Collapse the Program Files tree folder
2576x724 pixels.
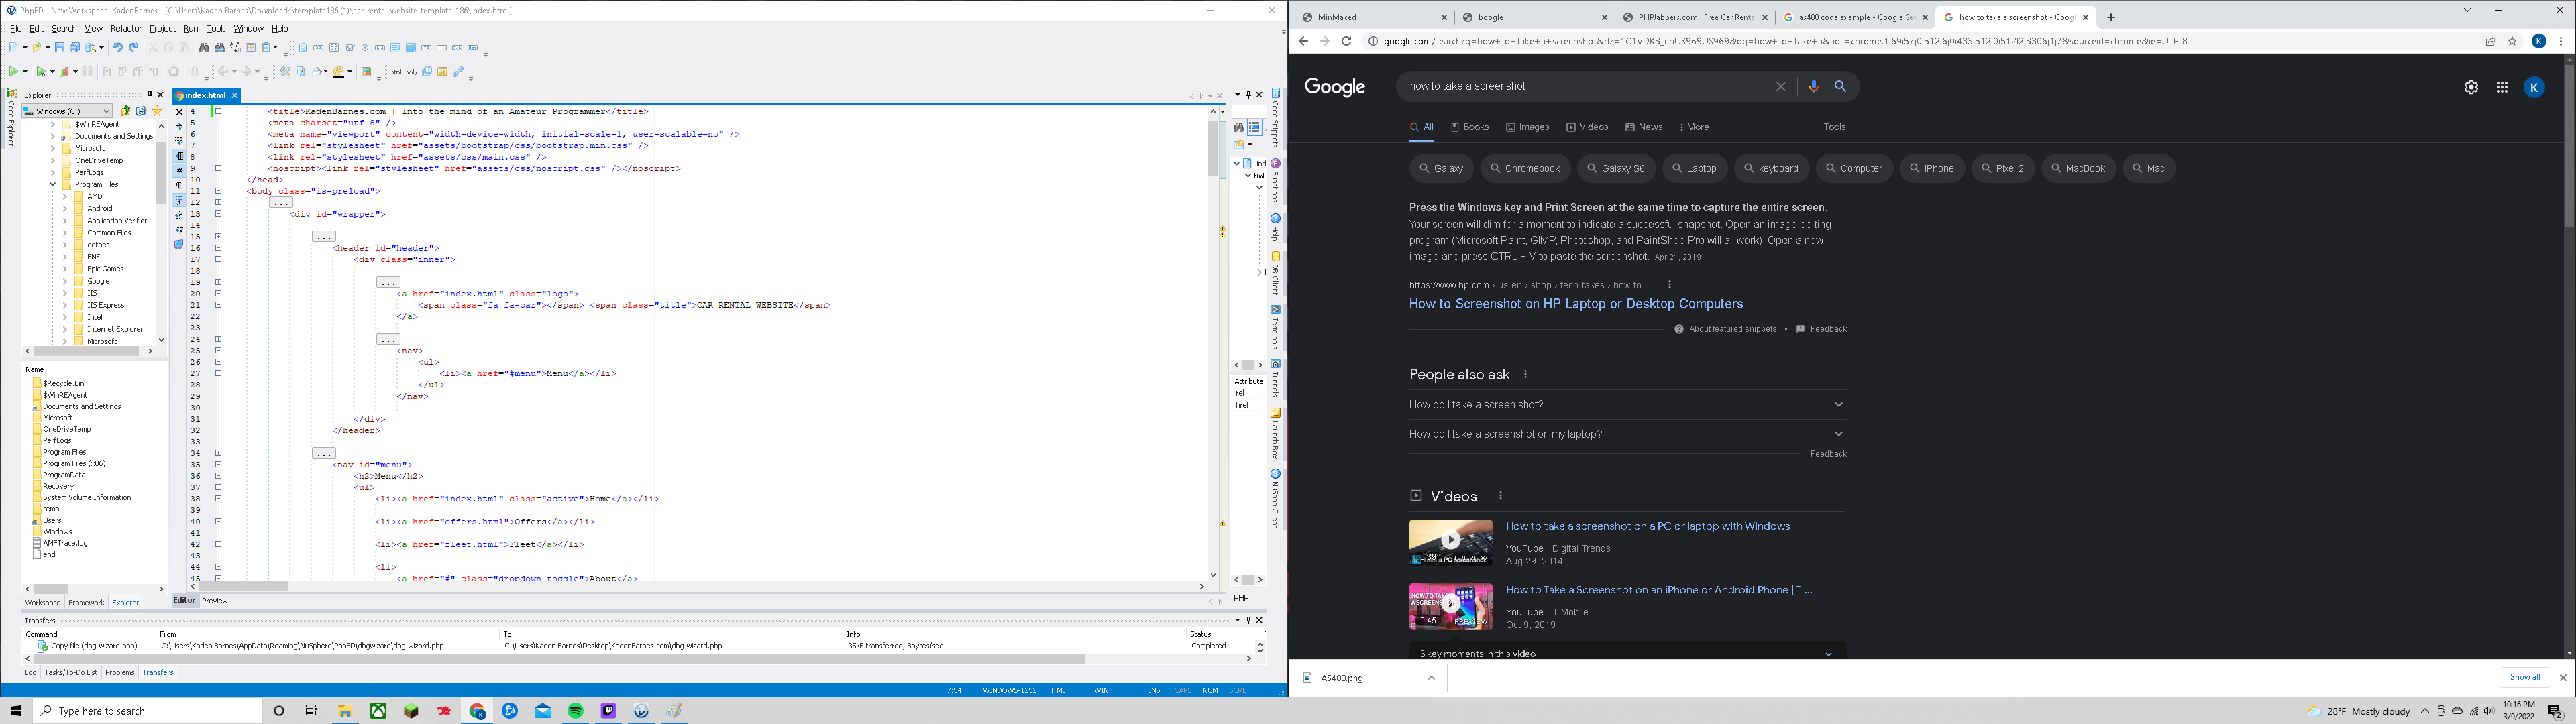(x=53, y=185)
